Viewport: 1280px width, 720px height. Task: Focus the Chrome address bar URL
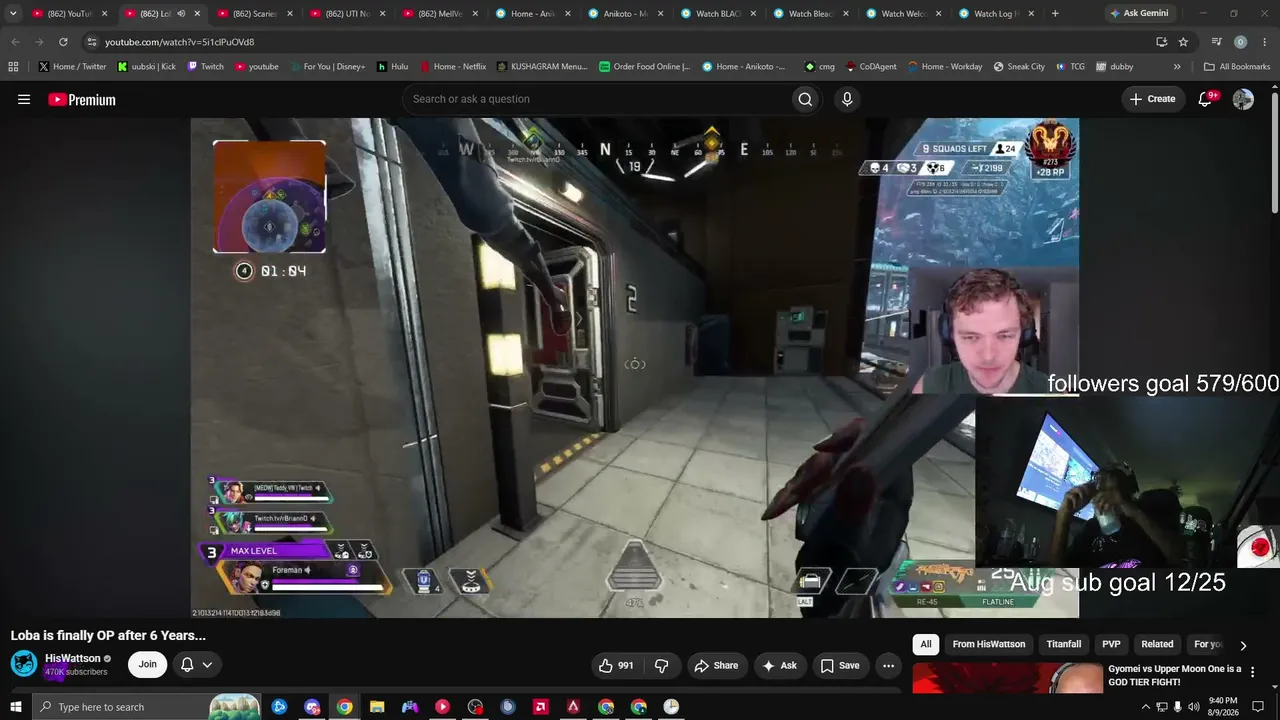coord(180,42)
